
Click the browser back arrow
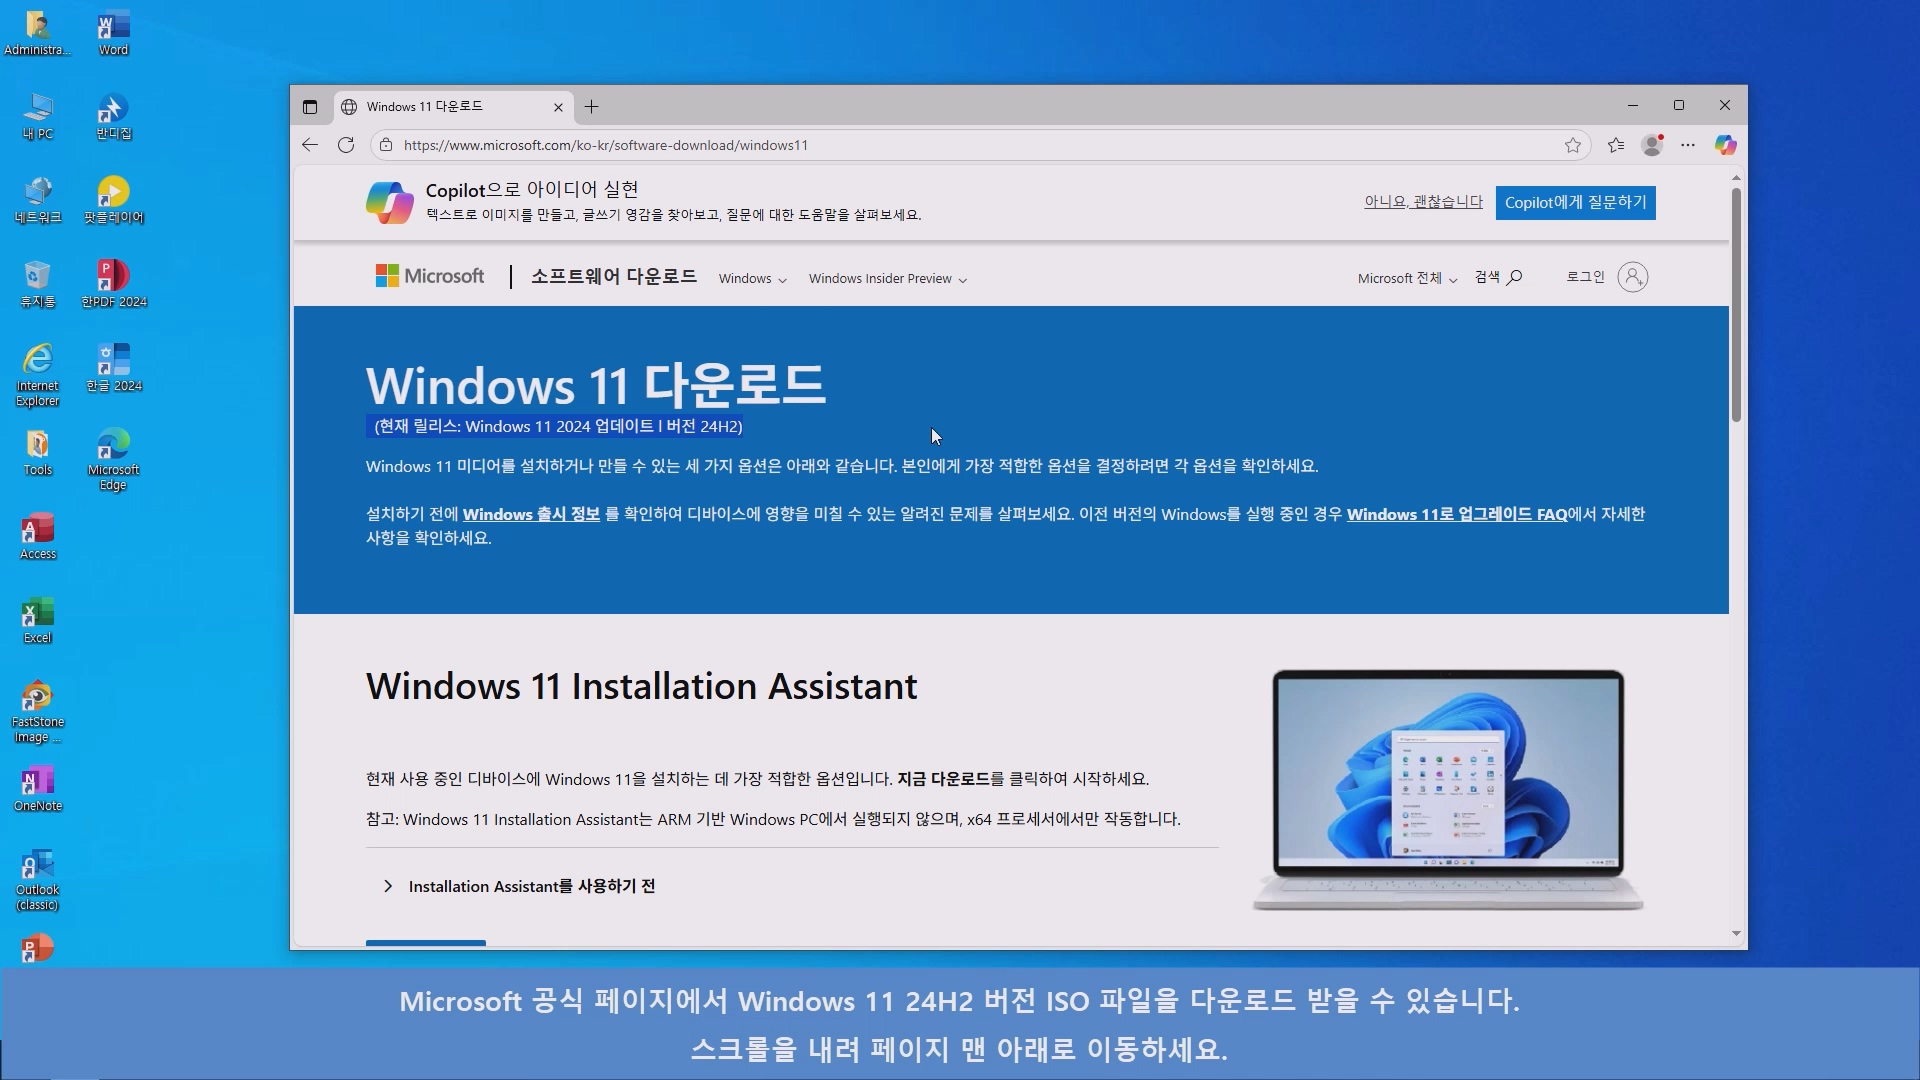310,145
